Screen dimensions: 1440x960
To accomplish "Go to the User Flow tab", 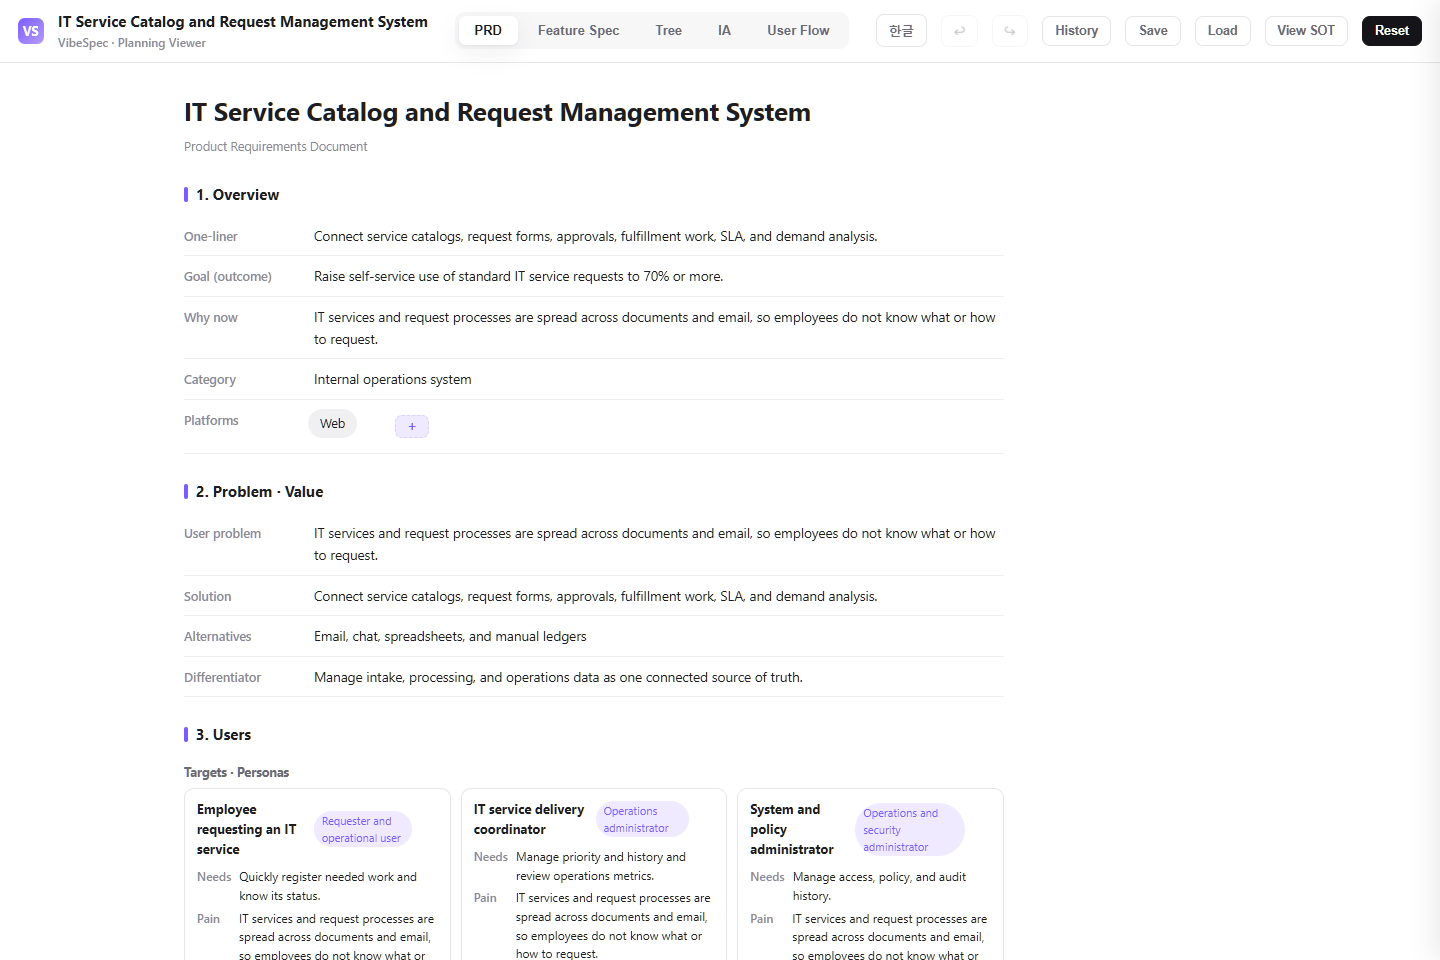I will pyautogui.click(x=798, y=31).
